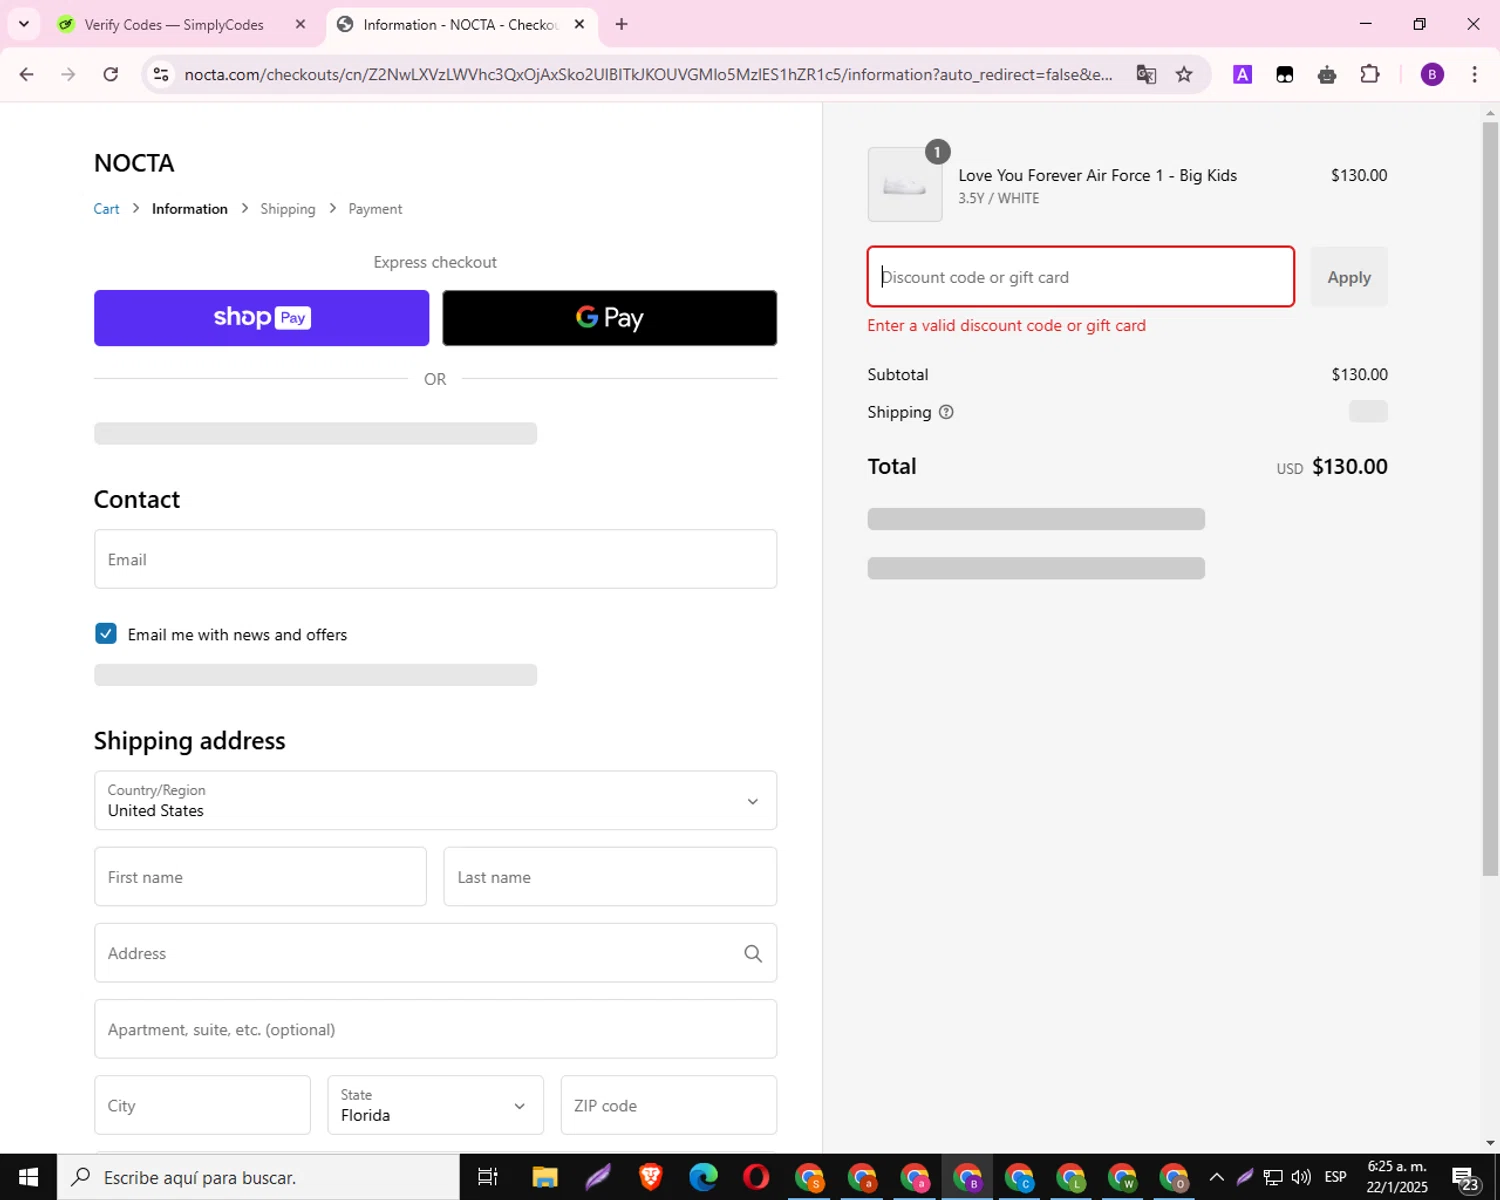The height and width of the screenshot is (1200, 1500).
Task: Open File Explorer from the taskbar
Action: point(545,1177)
